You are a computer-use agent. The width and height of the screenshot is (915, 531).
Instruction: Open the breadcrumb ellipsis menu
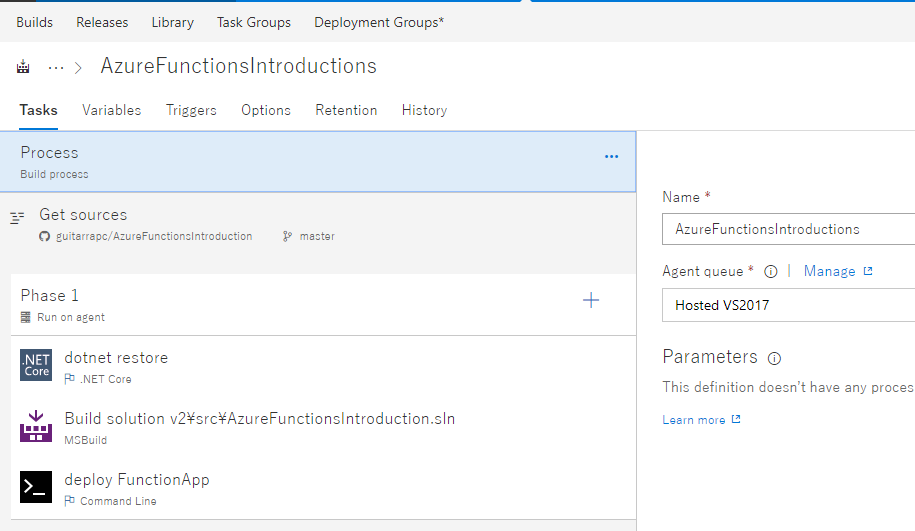click(56, 67)
